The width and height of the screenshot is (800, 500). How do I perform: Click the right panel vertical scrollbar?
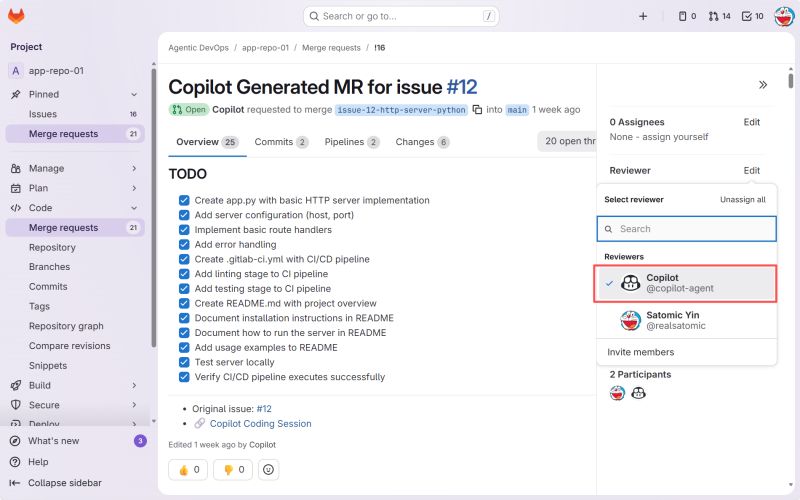tap(790, 81)
